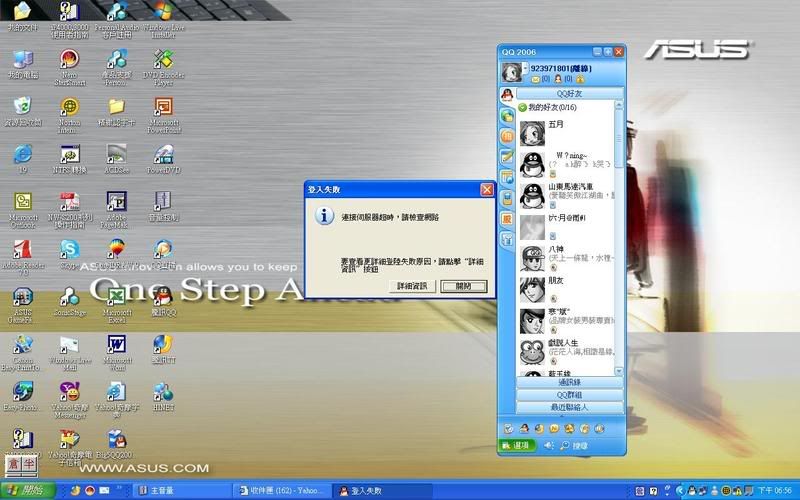Open PowerDVD desktop icon
Image resolution: width=800 pixels, height=500 pixels.
point(163,159)
